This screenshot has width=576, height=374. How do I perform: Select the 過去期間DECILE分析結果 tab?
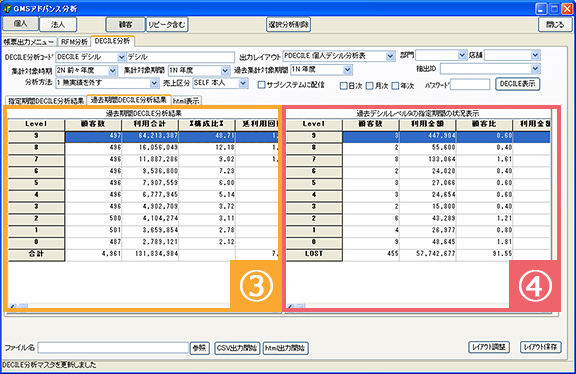[x=129, y=100]
